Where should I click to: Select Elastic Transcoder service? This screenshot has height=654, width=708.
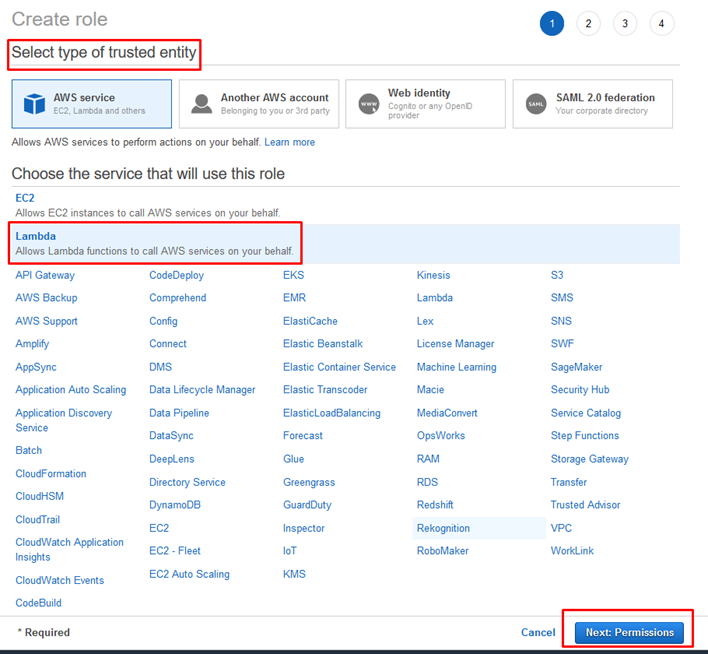pos(325,390)
